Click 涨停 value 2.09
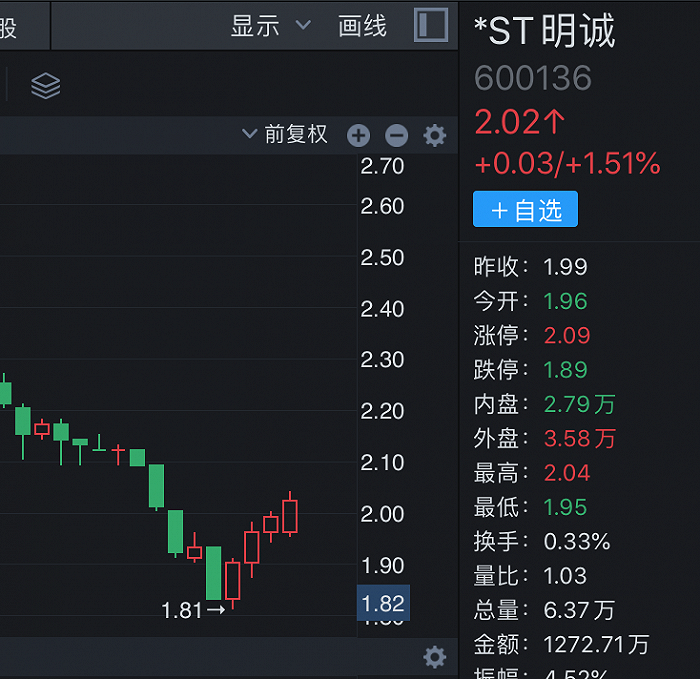Screen dimensions: 700x679 [x=567, y=336]
